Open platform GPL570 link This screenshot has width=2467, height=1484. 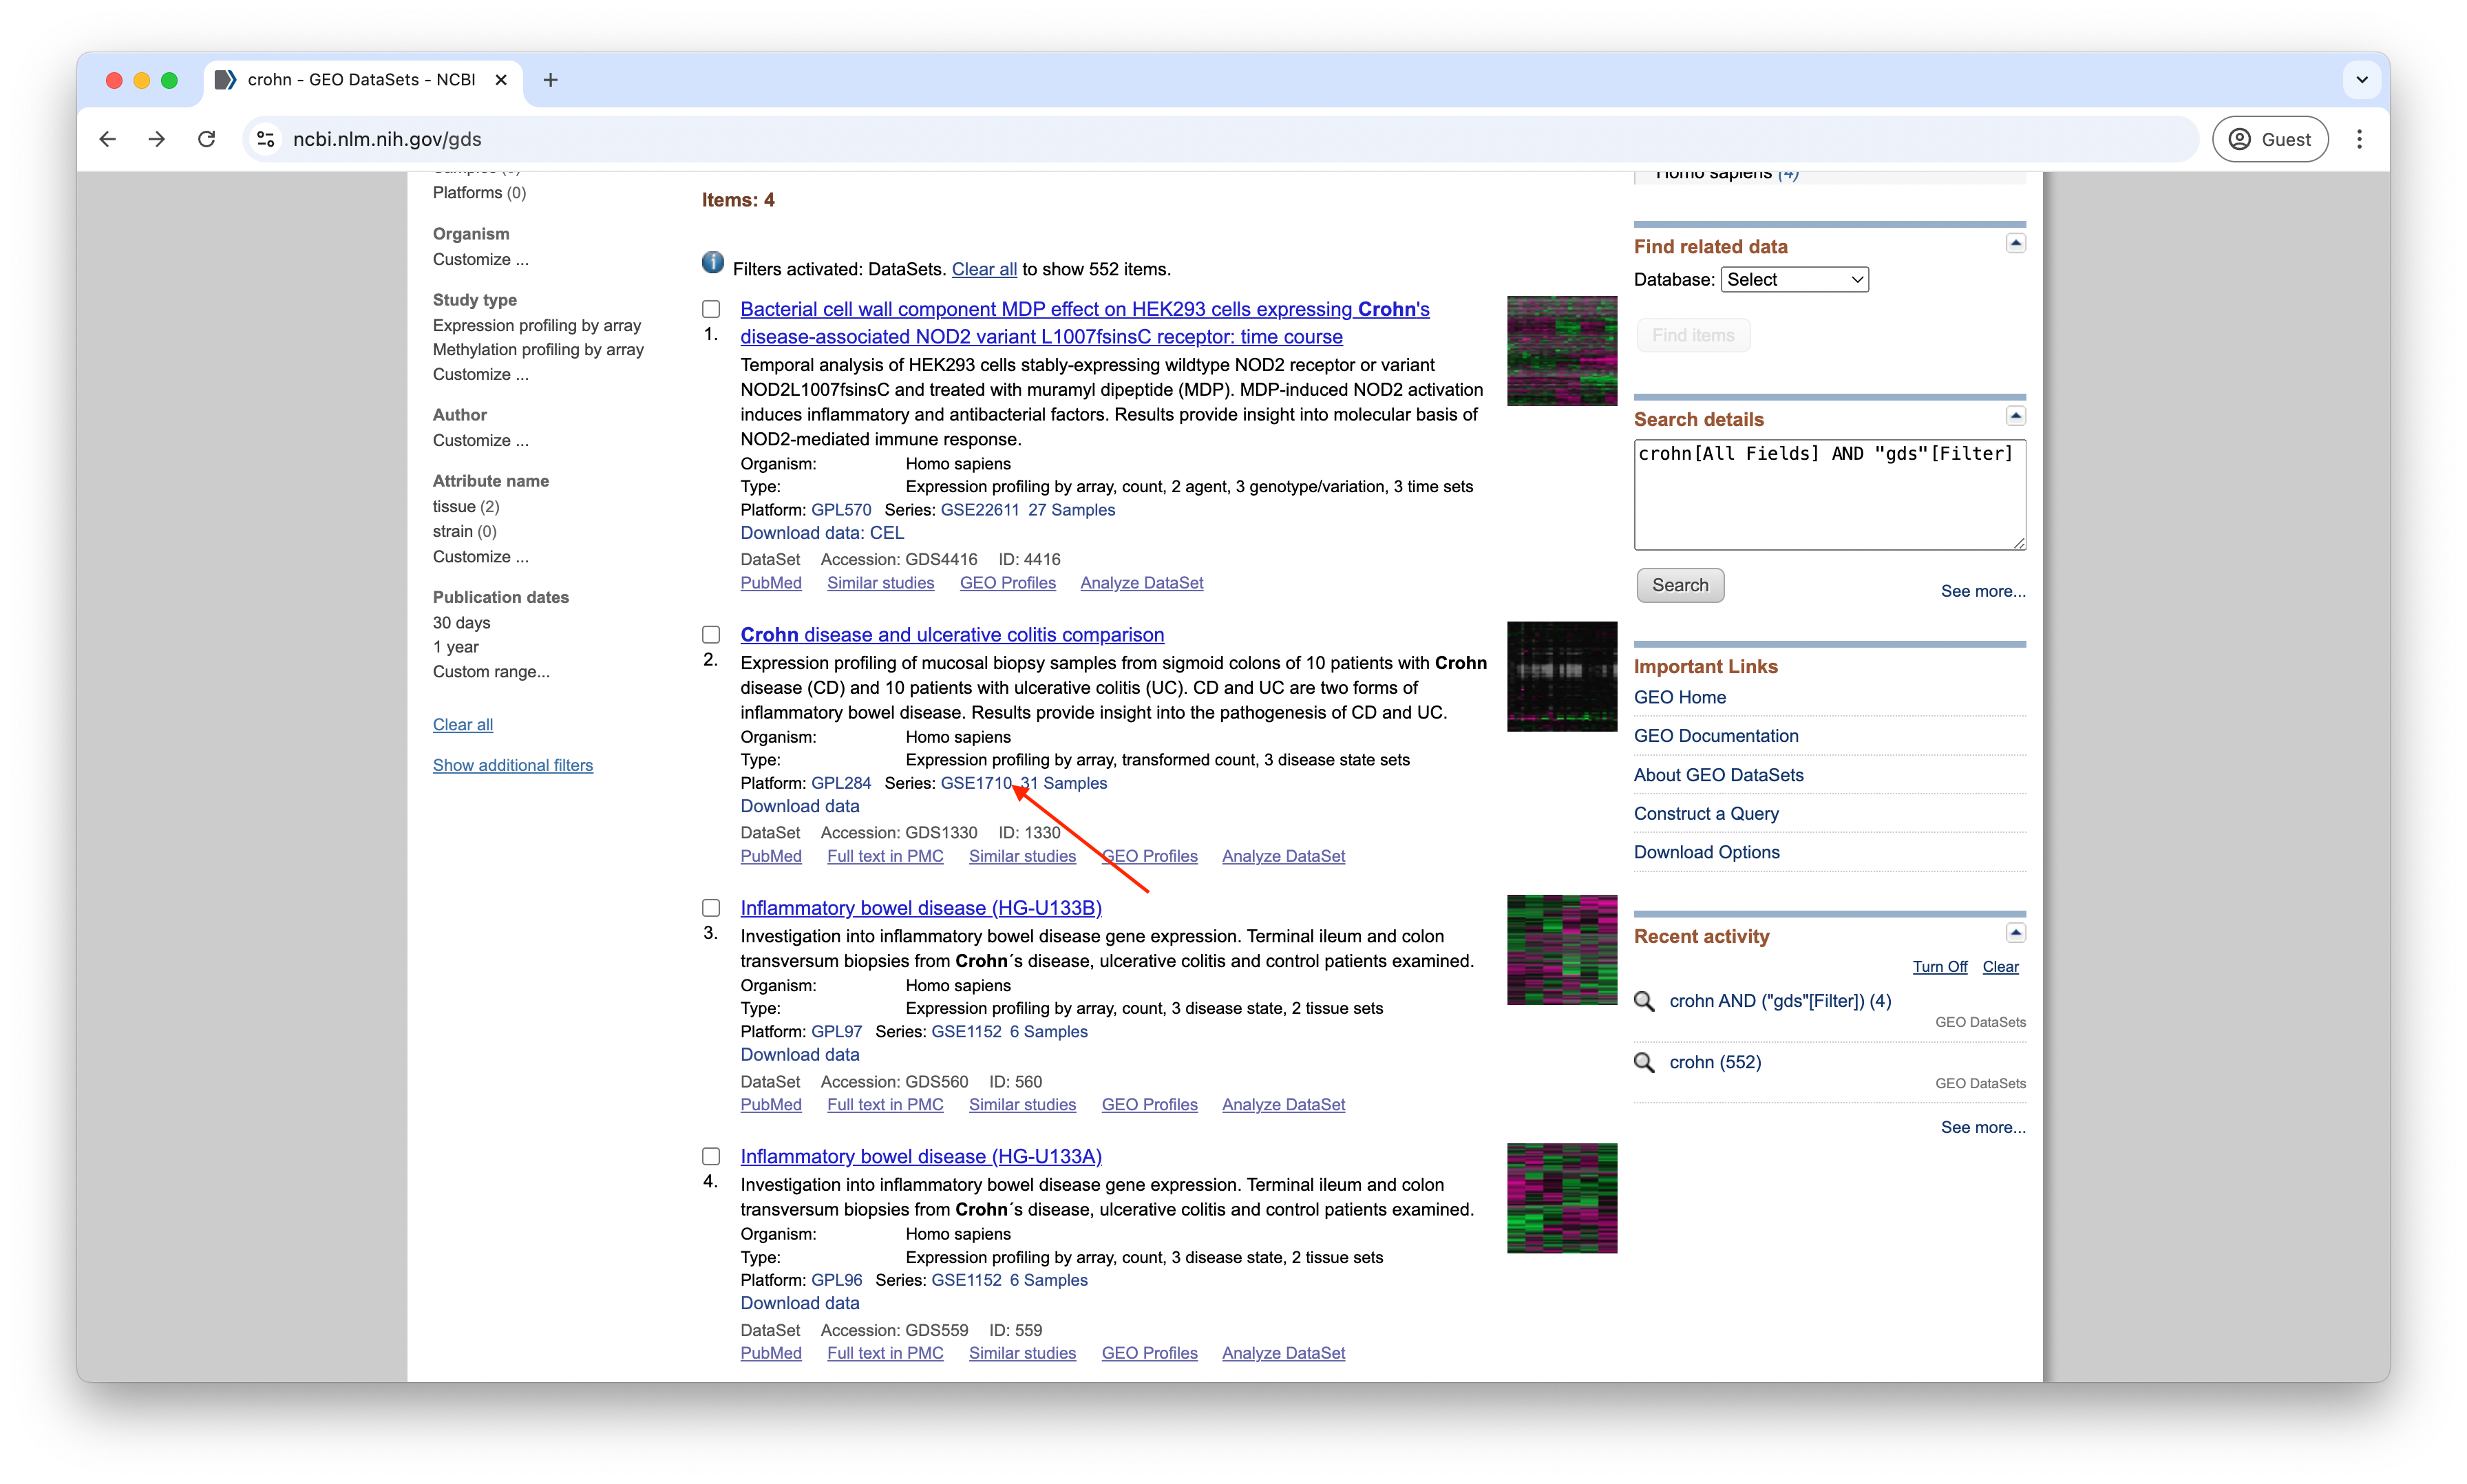[x=841, y=510]
